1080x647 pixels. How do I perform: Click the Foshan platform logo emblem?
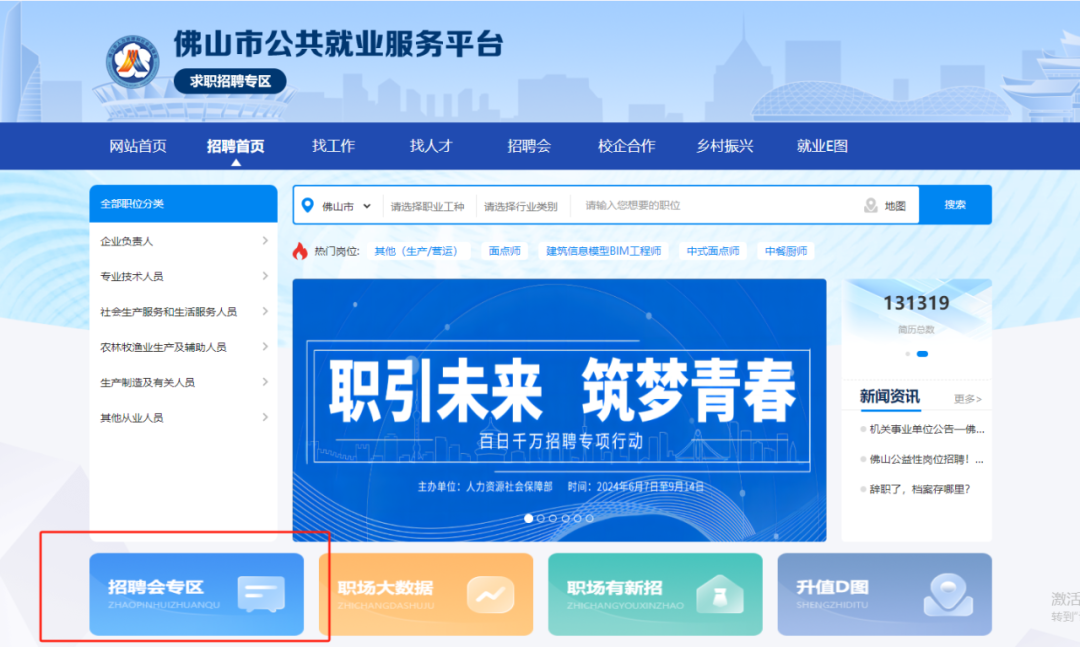click(x=132, y=61)
